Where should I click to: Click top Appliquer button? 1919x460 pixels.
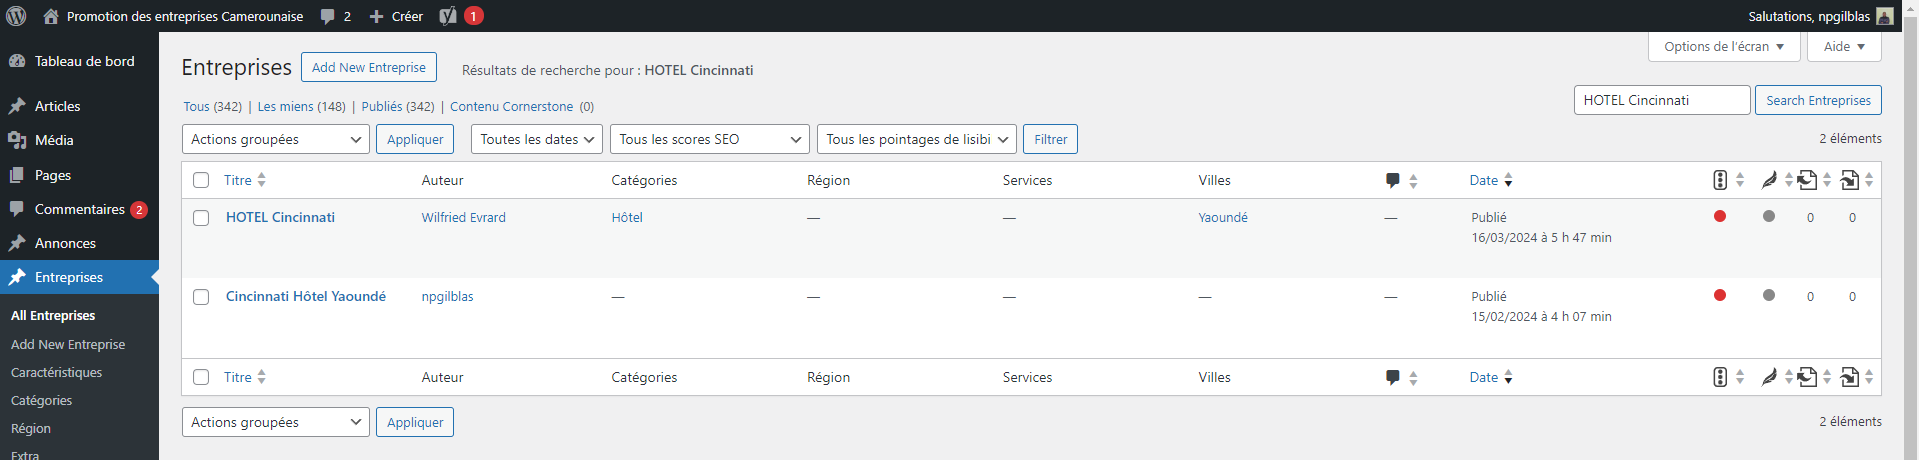coord(415,139)
